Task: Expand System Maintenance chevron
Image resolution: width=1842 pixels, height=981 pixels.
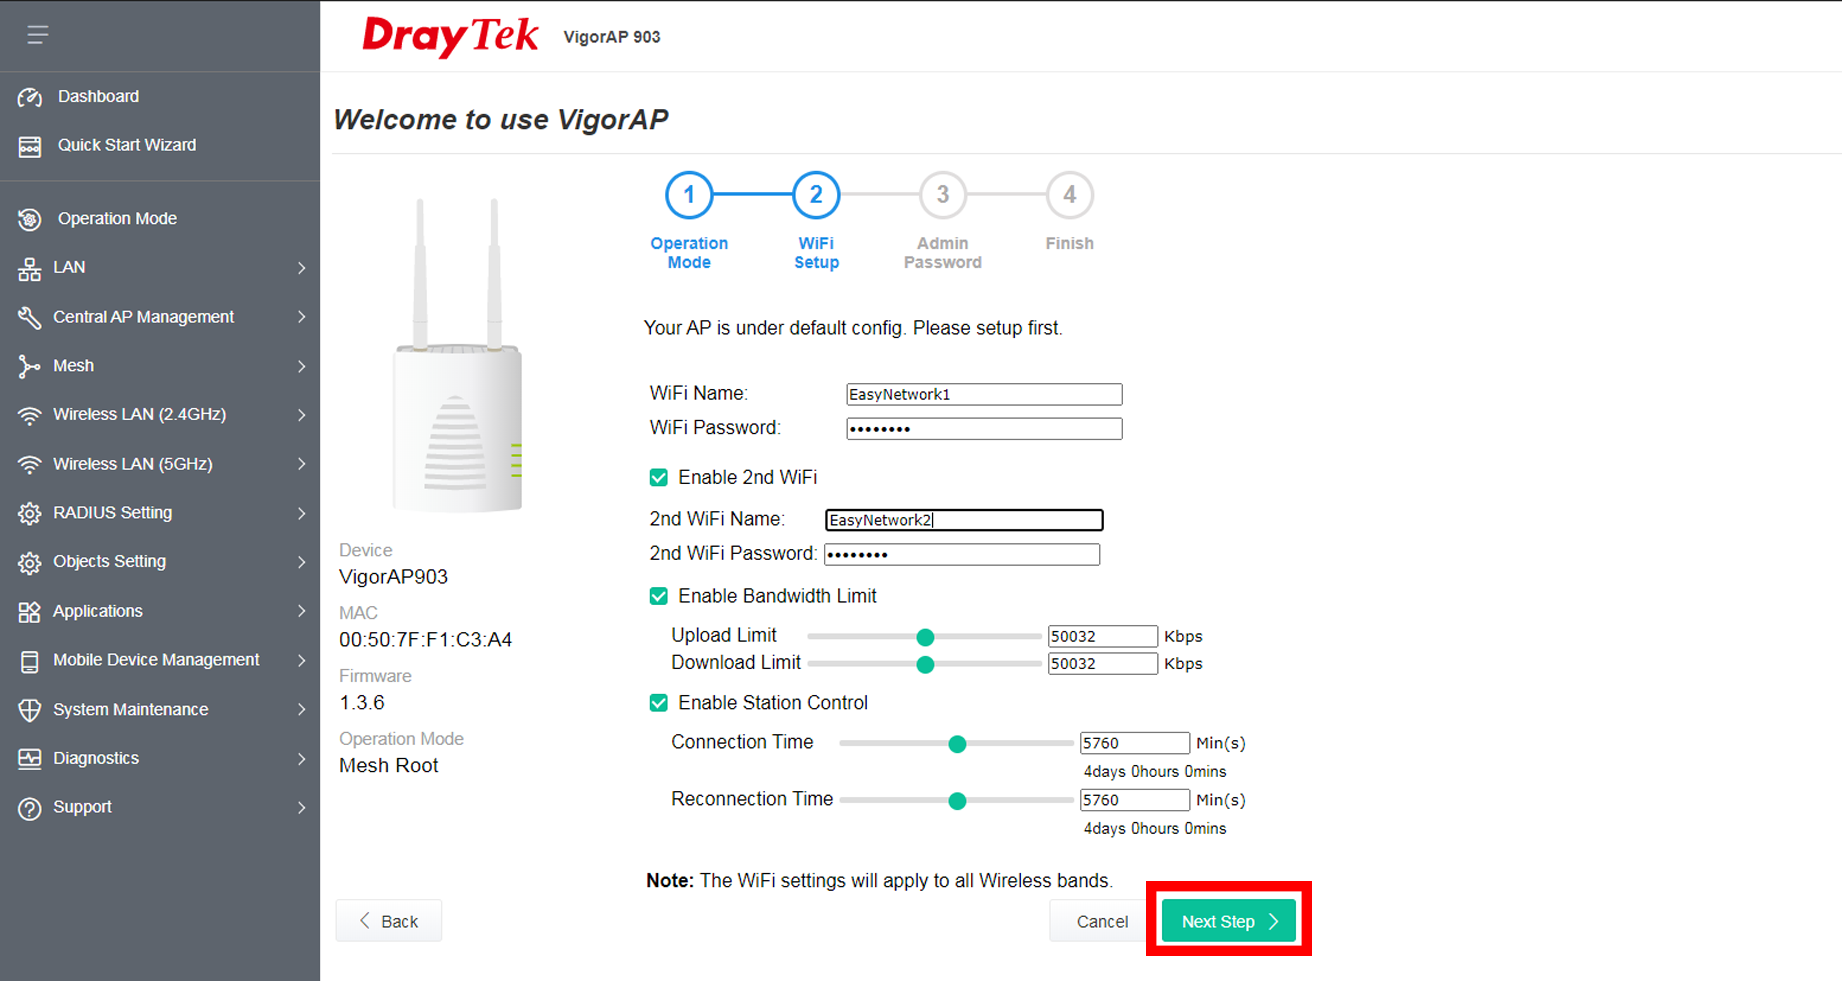Action: (x=301, y=710)
